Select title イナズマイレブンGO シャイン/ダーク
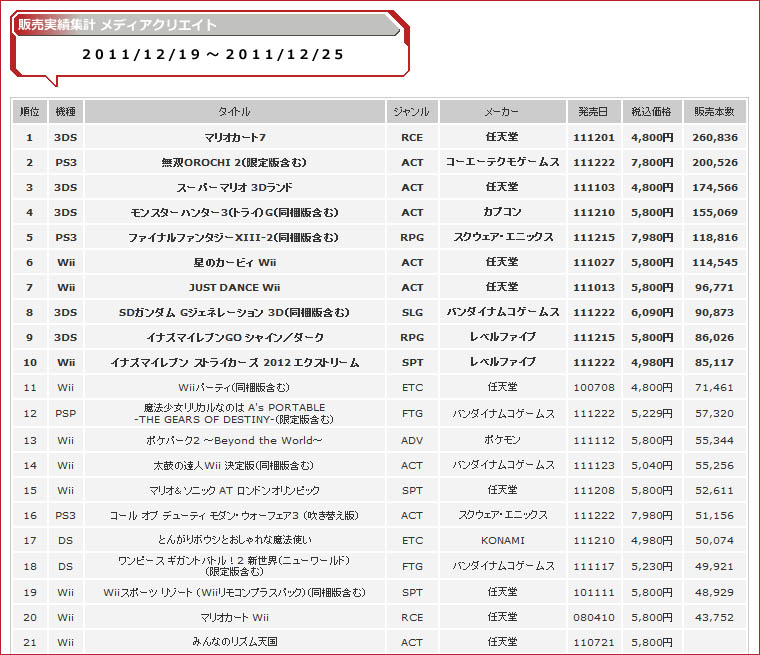Image resolution: width=760 pixels, height=655 pixels. 235,337
